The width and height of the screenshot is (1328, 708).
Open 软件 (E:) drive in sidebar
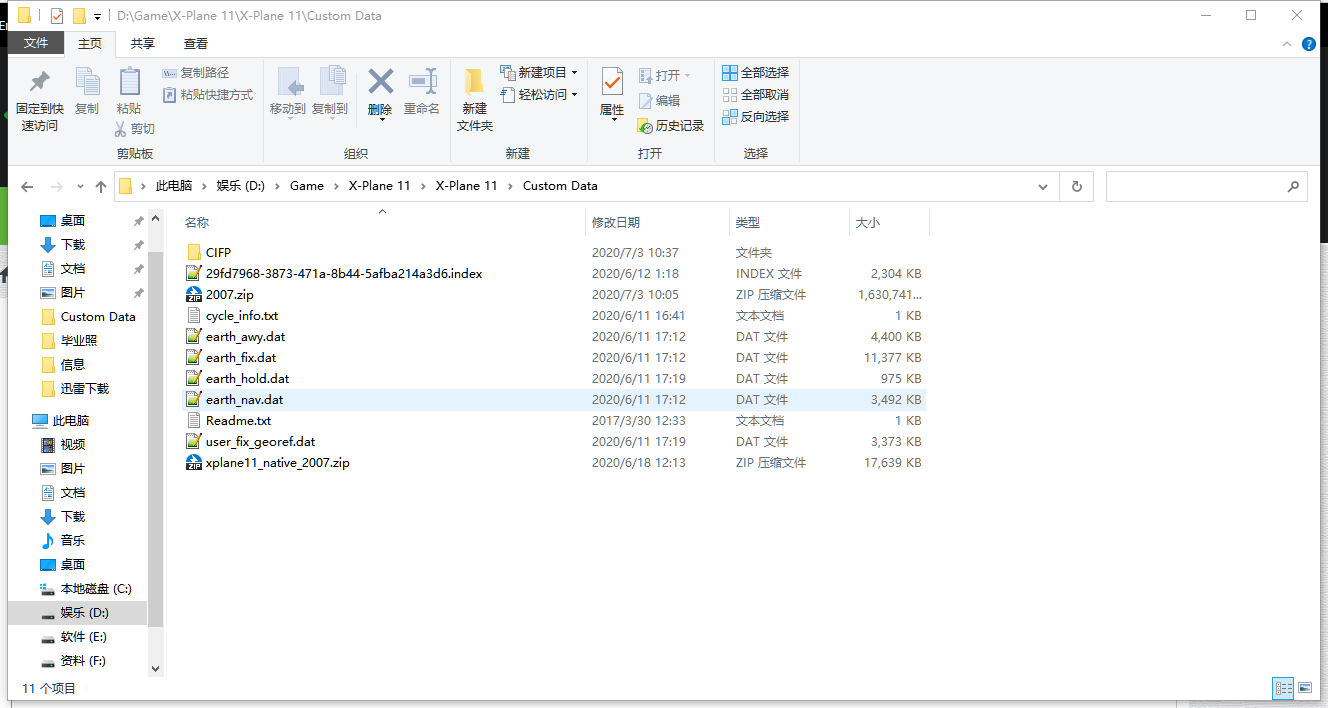pos(74,637)
